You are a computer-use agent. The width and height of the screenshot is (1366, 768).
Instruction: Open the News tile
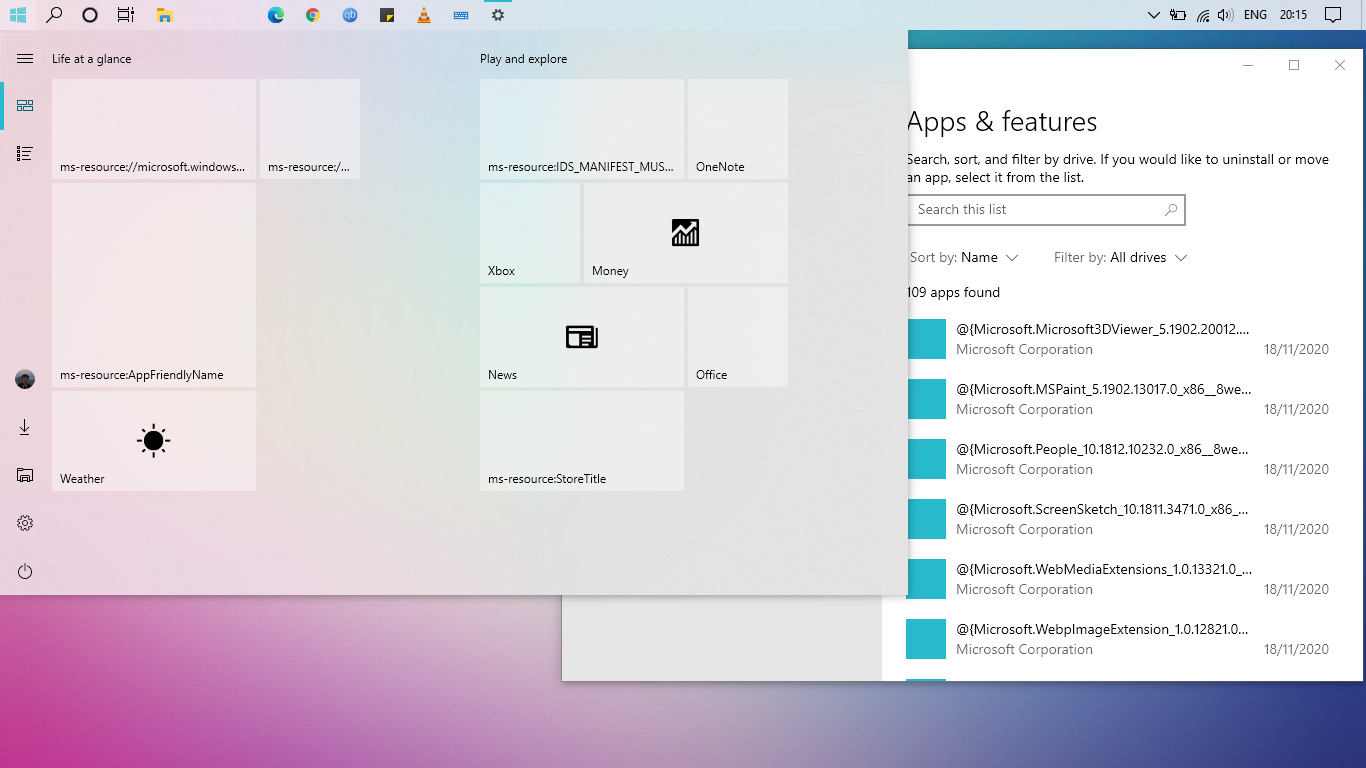582,337
